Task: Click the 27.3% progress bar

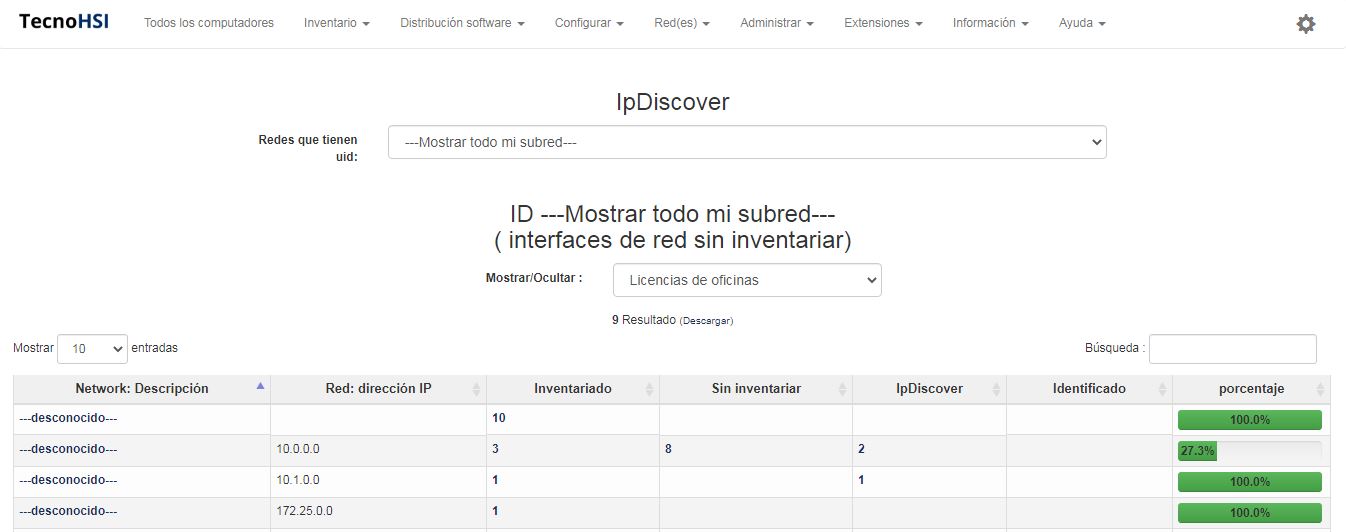Action: click(x=1249, y=451)
